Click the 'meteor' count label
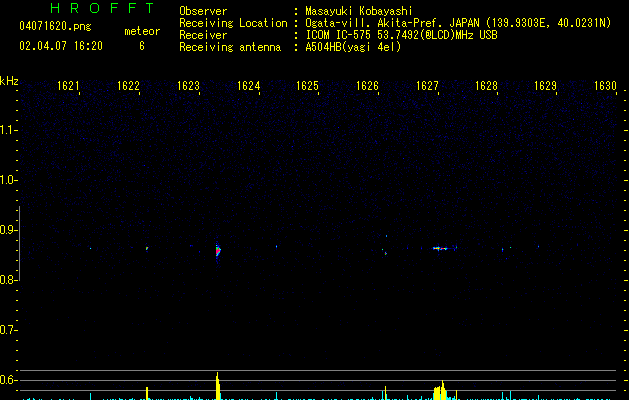This screenshot has width=629, height=400. coord(142,31)
